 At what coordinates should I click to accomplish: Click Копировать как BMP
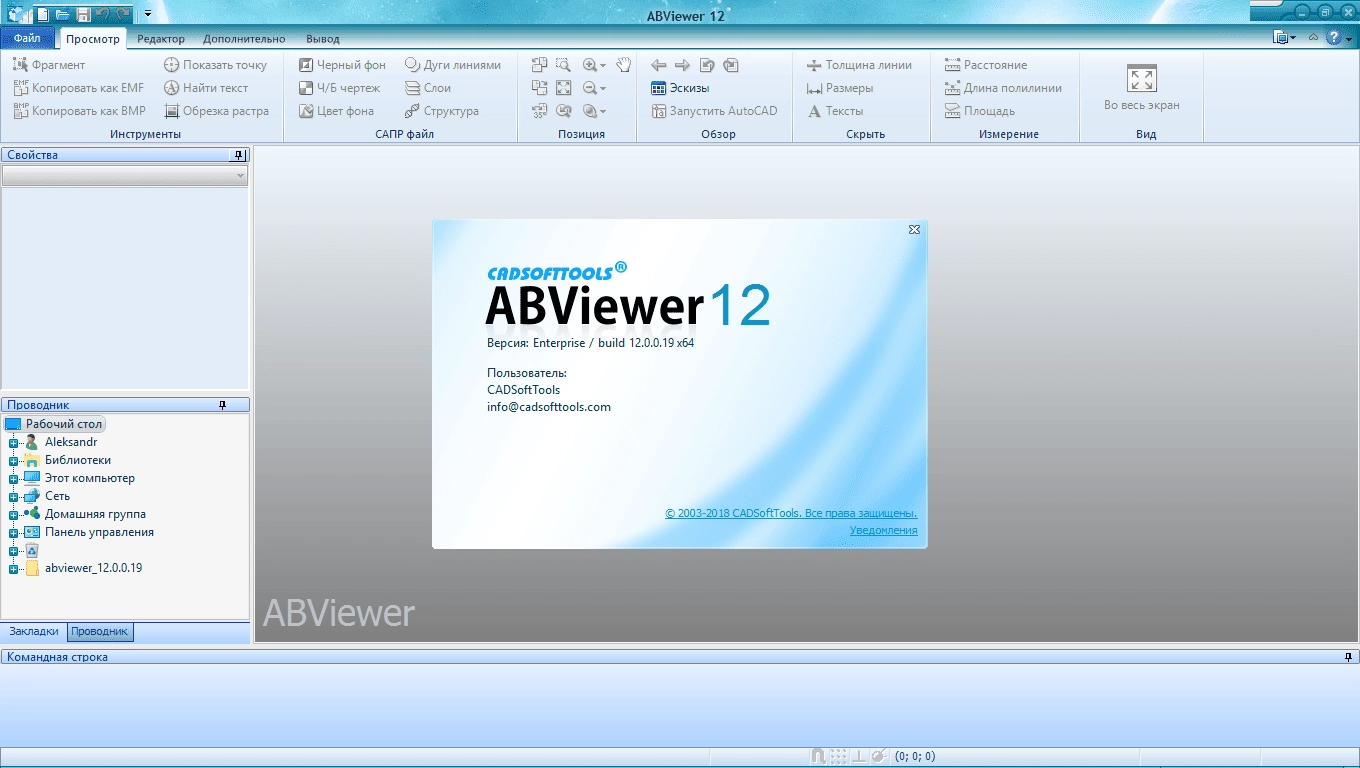tap(79, 111)
